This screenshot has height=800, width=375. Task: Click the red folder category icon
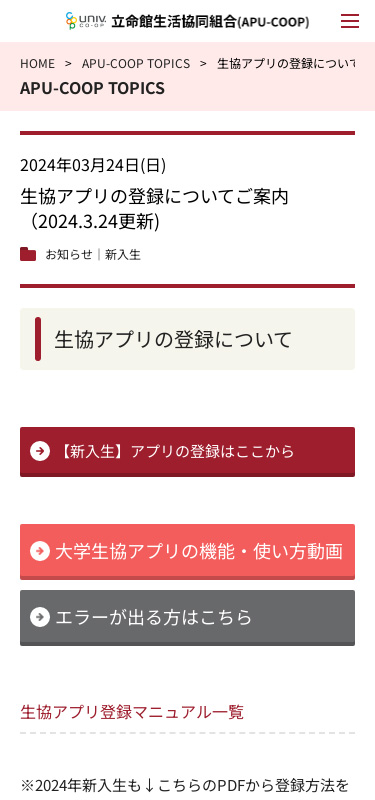[x=28, y=254]
